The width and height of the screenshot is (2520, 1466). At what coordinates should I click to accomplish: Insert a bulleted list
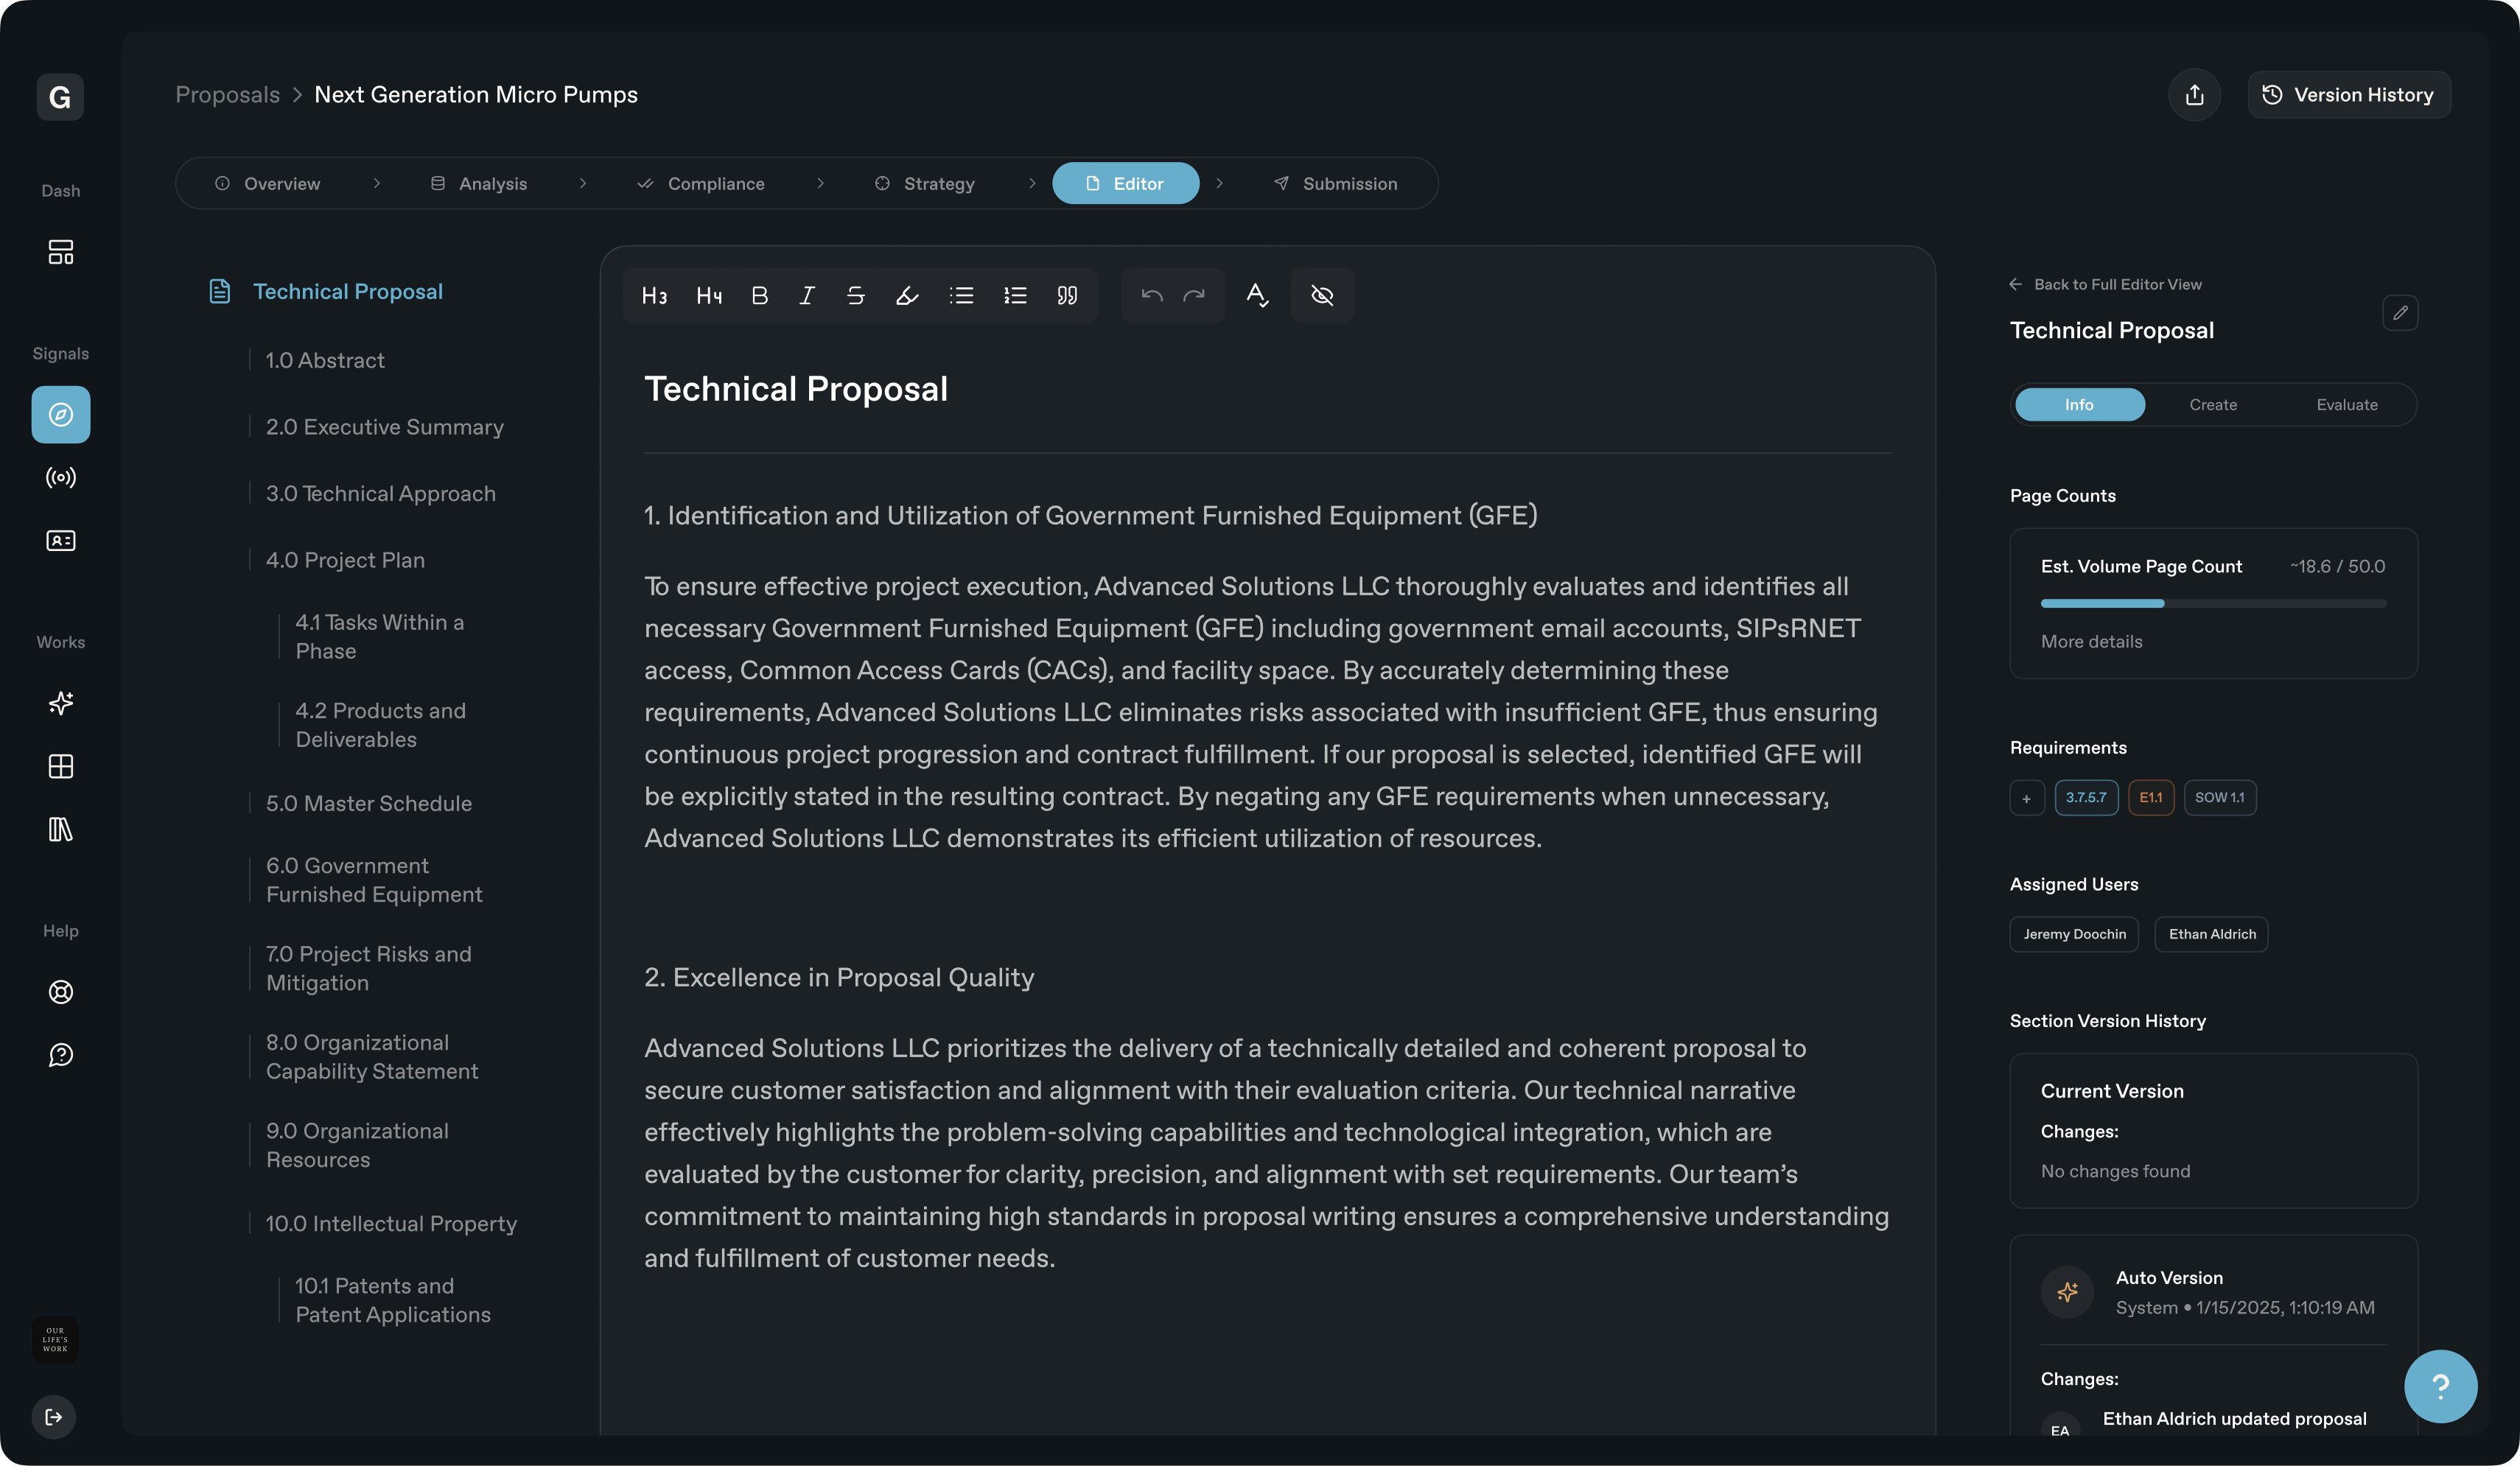pyautogui.click(x=961, y=295)
